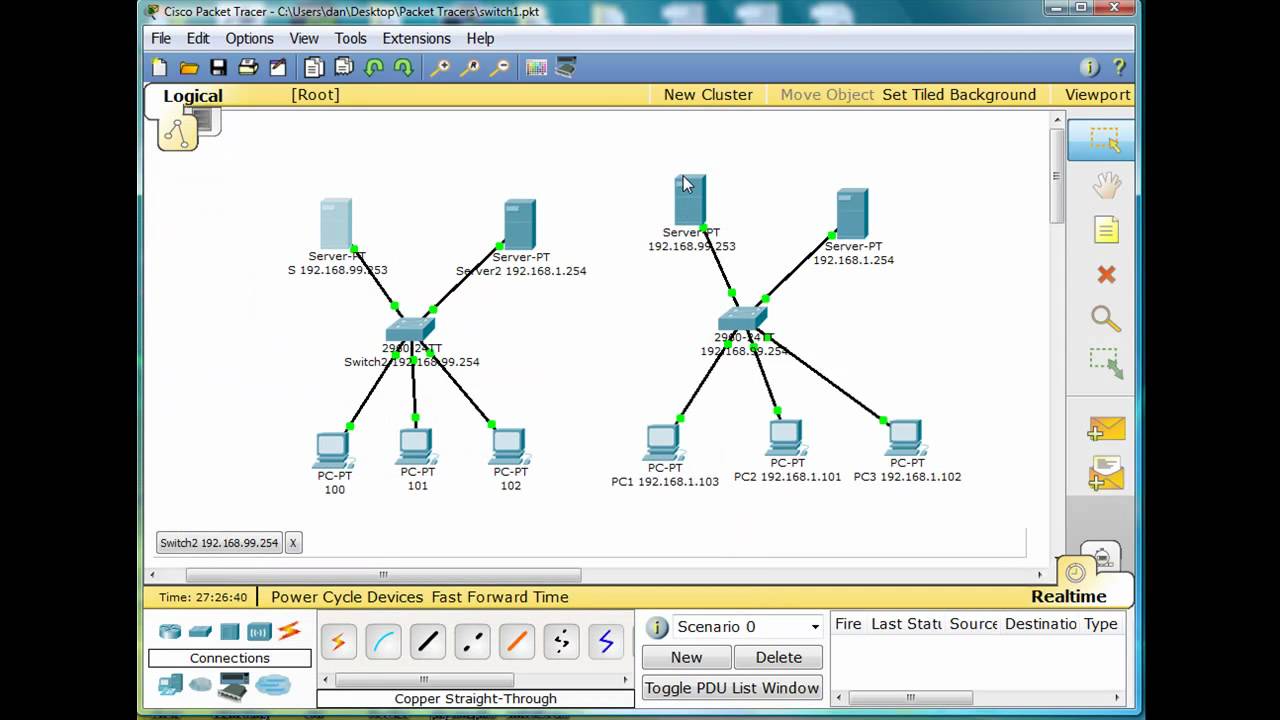The height and width of the screenshot is (720, 1280).
Task: Open the drawing palette icon
Action: coord(537,68)
